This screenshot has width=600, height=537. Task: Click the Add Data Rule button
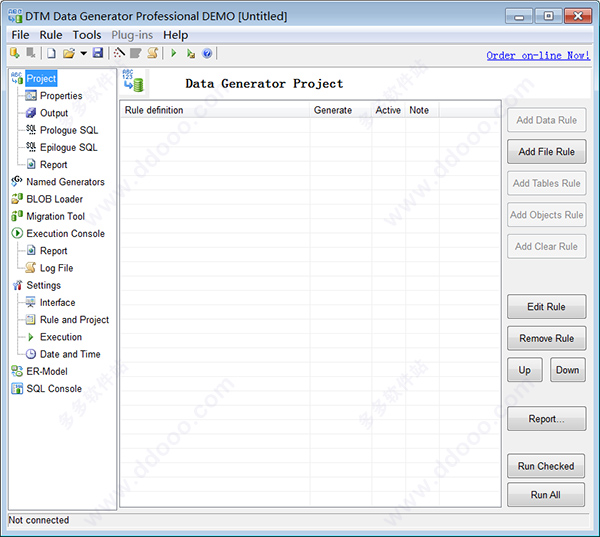pyautogui.click(x=546, y=120)
